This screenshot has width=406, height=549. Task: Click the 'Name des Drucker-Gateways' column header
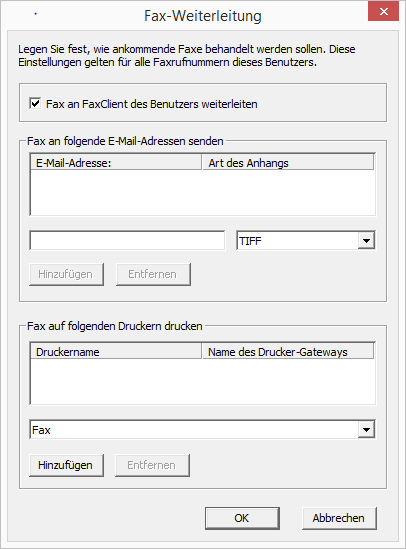pos(288,351)
